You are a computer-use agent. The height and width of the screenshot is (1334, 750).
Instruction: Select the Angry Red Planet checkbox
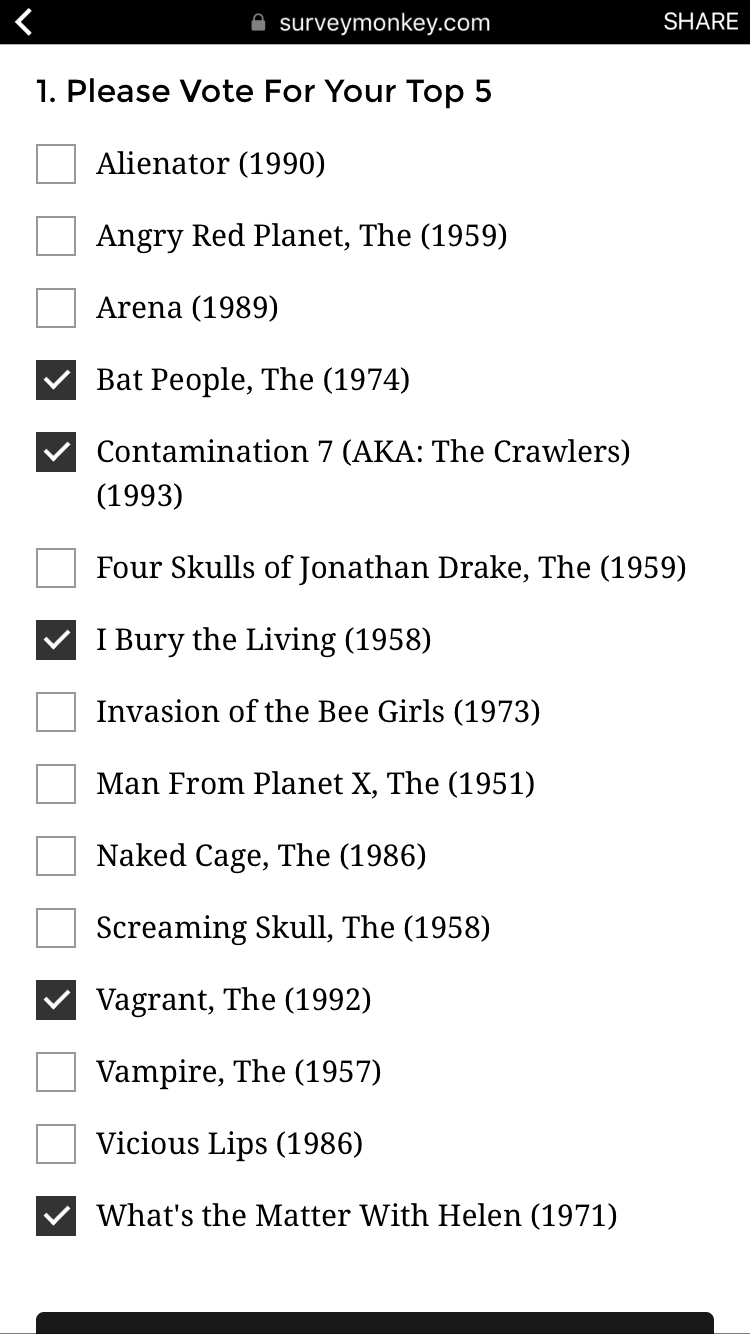[x=56, y=236]
